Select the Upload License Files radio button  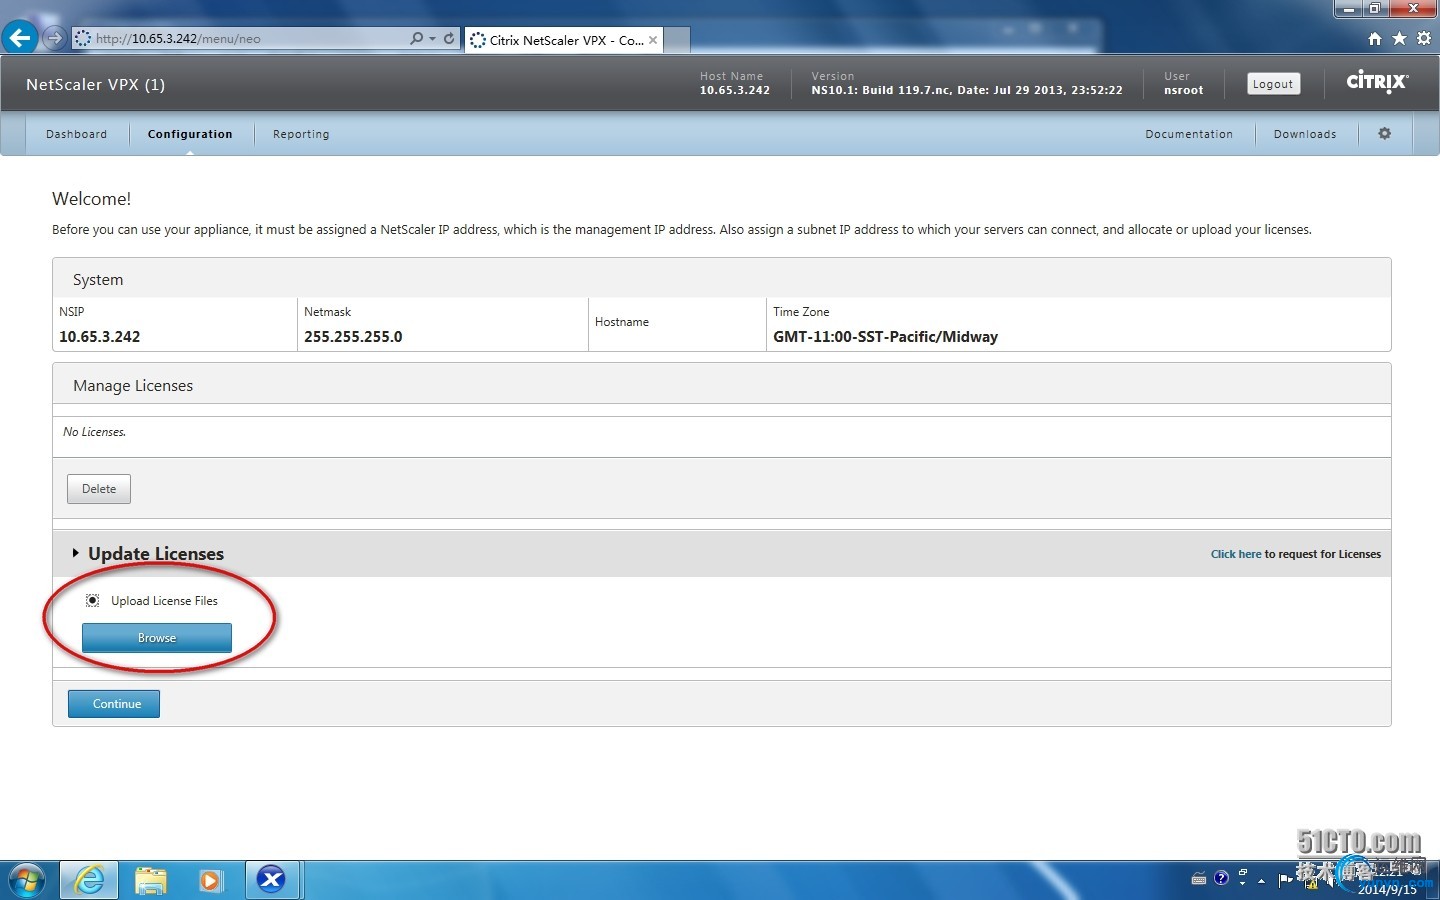92,601
